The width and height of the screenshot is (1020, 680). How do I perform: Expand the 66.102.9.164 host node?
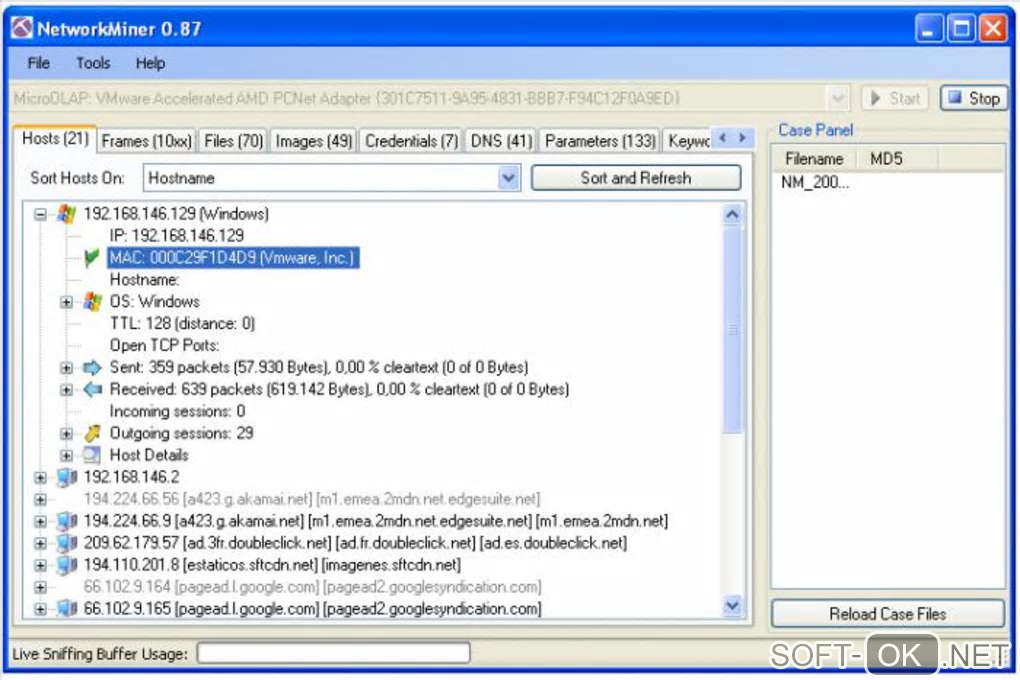(40, 588)
